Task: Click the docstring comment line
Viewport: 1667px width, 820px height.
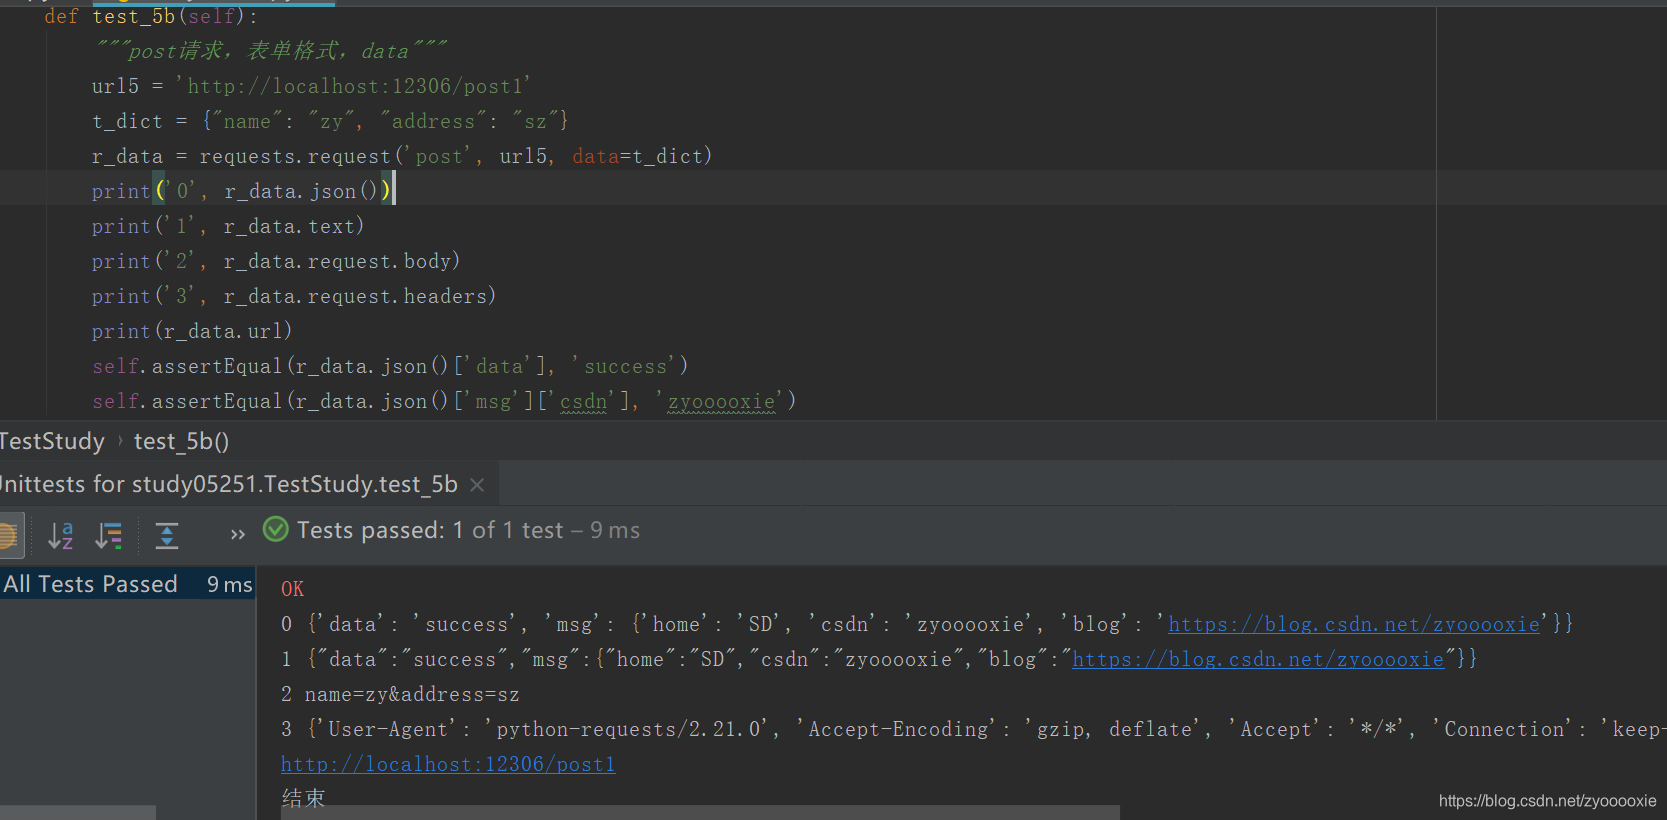Action: (x=271, y=51)
